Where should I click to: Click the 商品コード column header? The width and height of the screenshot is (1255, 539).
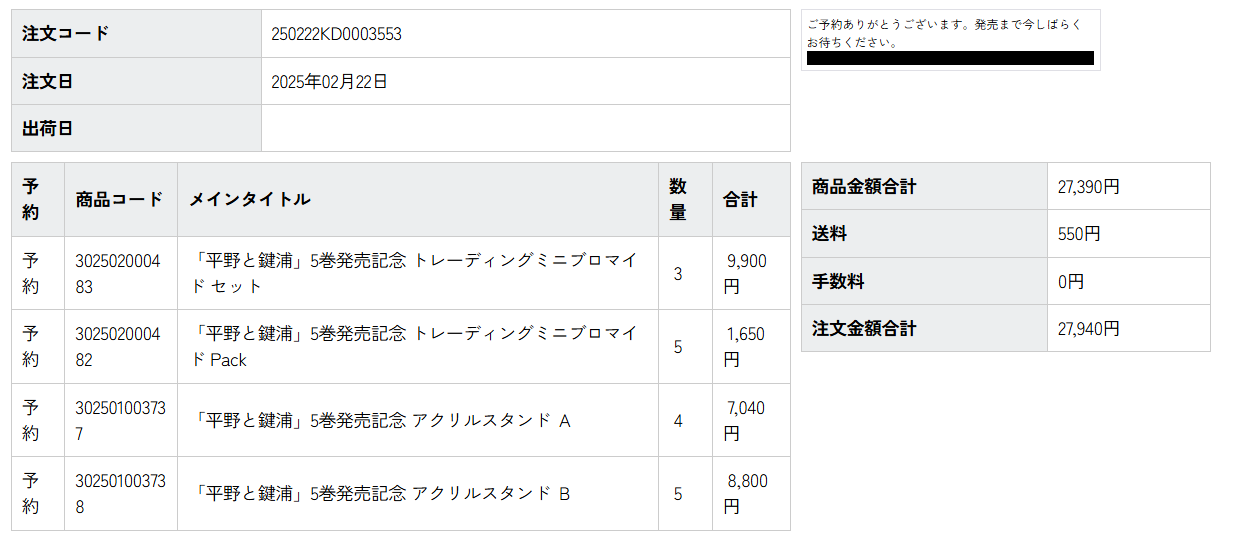pos(119,199)
